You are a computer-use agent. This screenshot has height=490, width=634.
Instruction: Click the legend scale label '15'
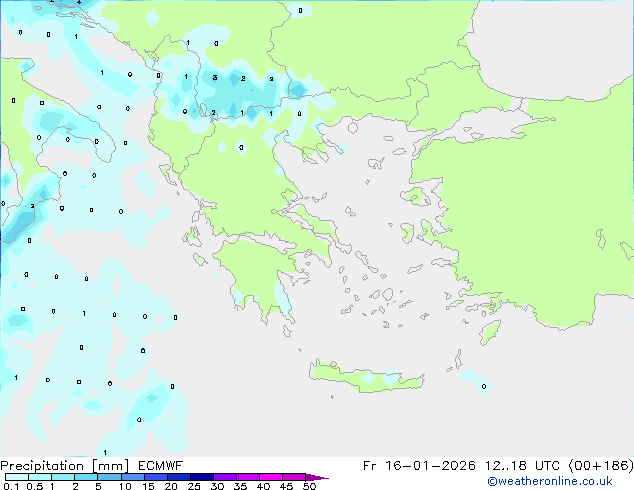coord(148,486)
